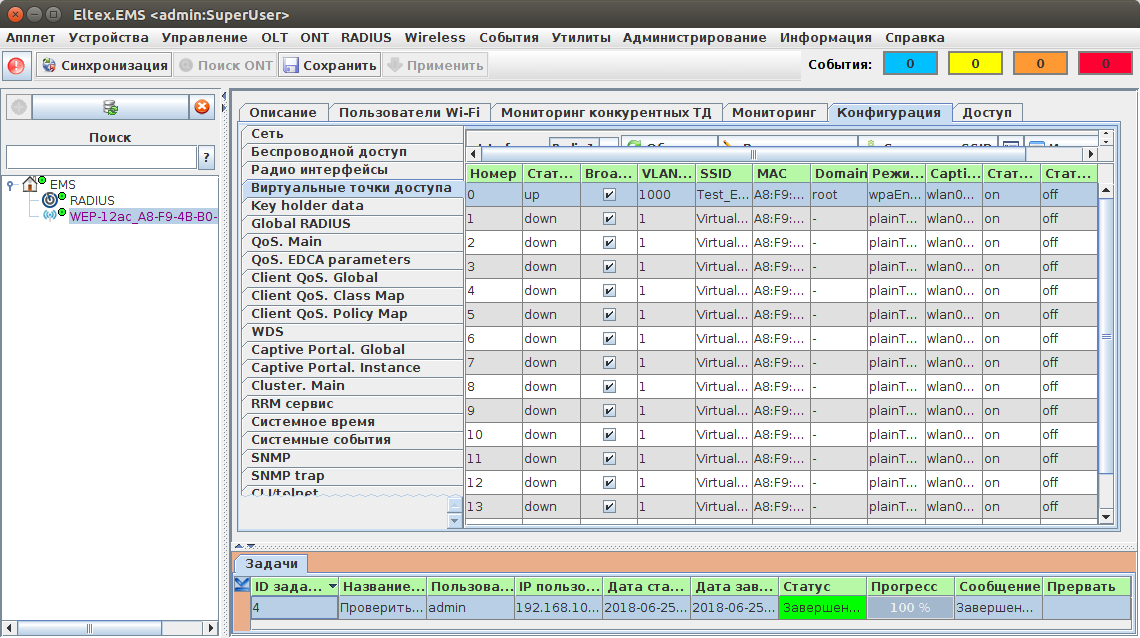
Task: Toggle Broadcast checkbox in row 13
Action: pos(609,507)
